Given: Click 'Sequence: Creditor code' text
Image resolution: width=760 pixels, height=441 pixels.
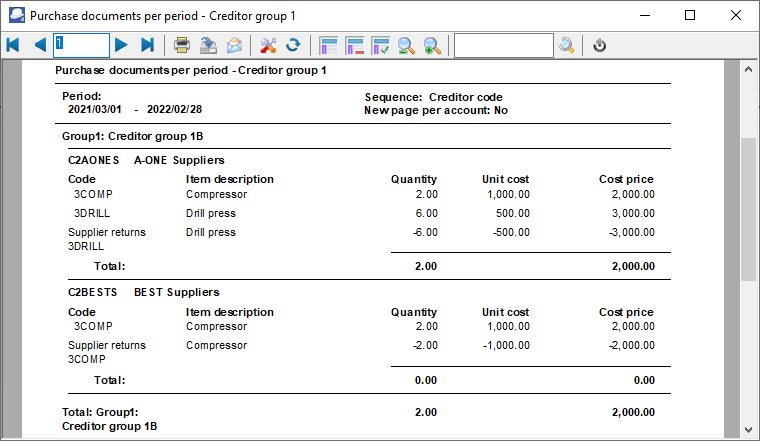Looking at the screenshot, I should click(434, 97).
